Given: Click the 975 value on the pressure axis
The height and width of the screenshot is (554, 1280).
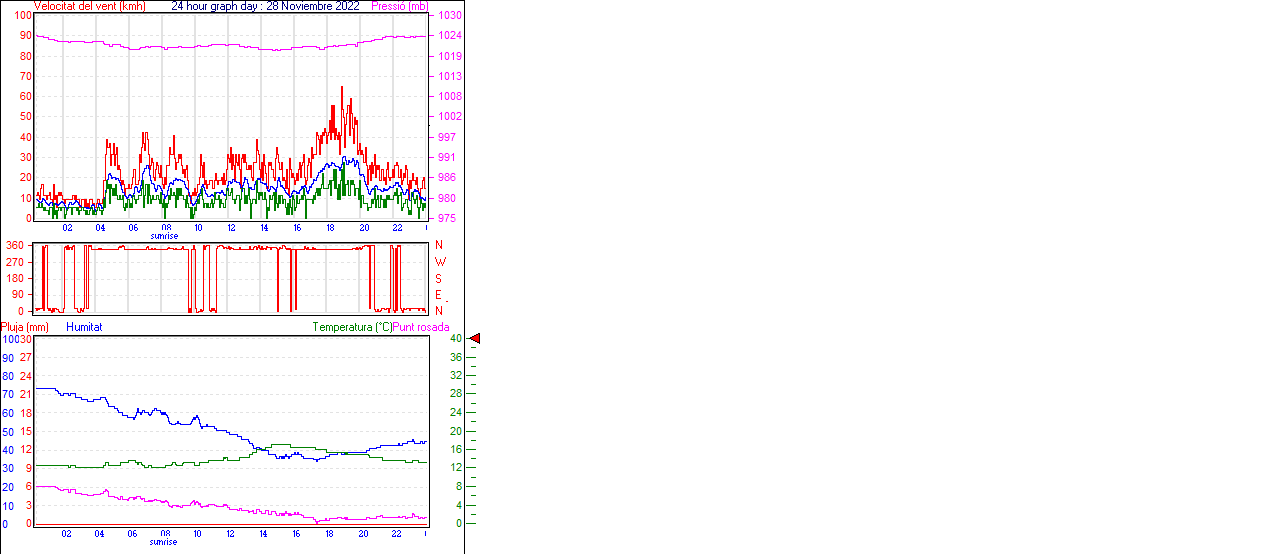Looking at the screenshot, I should point(447,218).
